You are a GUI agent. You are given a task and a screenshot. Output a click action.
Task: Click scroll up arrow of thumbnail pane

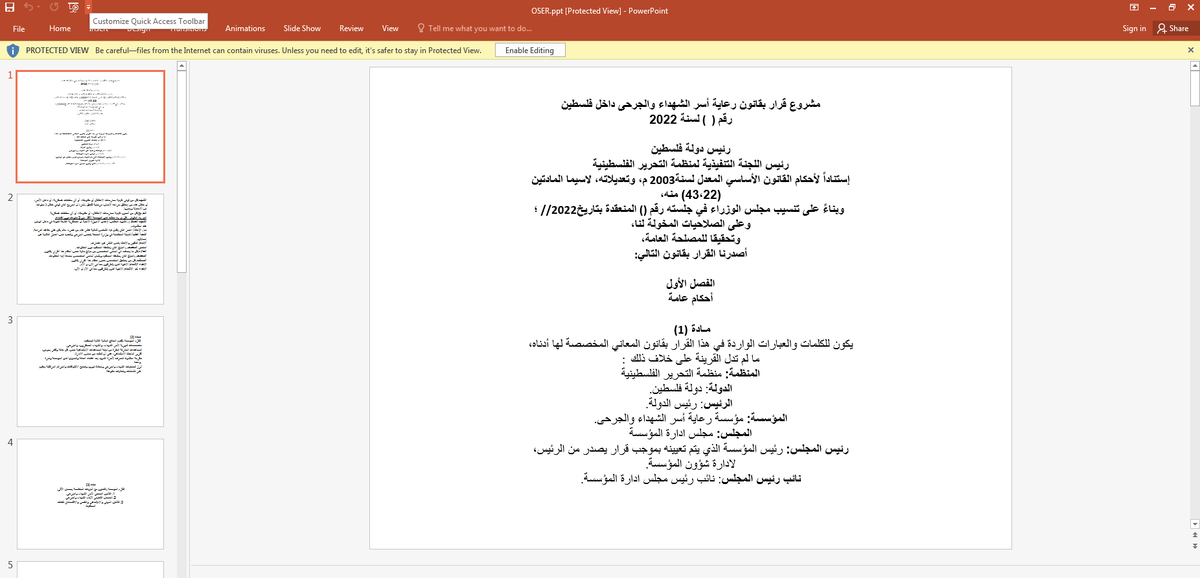point(181,66)
